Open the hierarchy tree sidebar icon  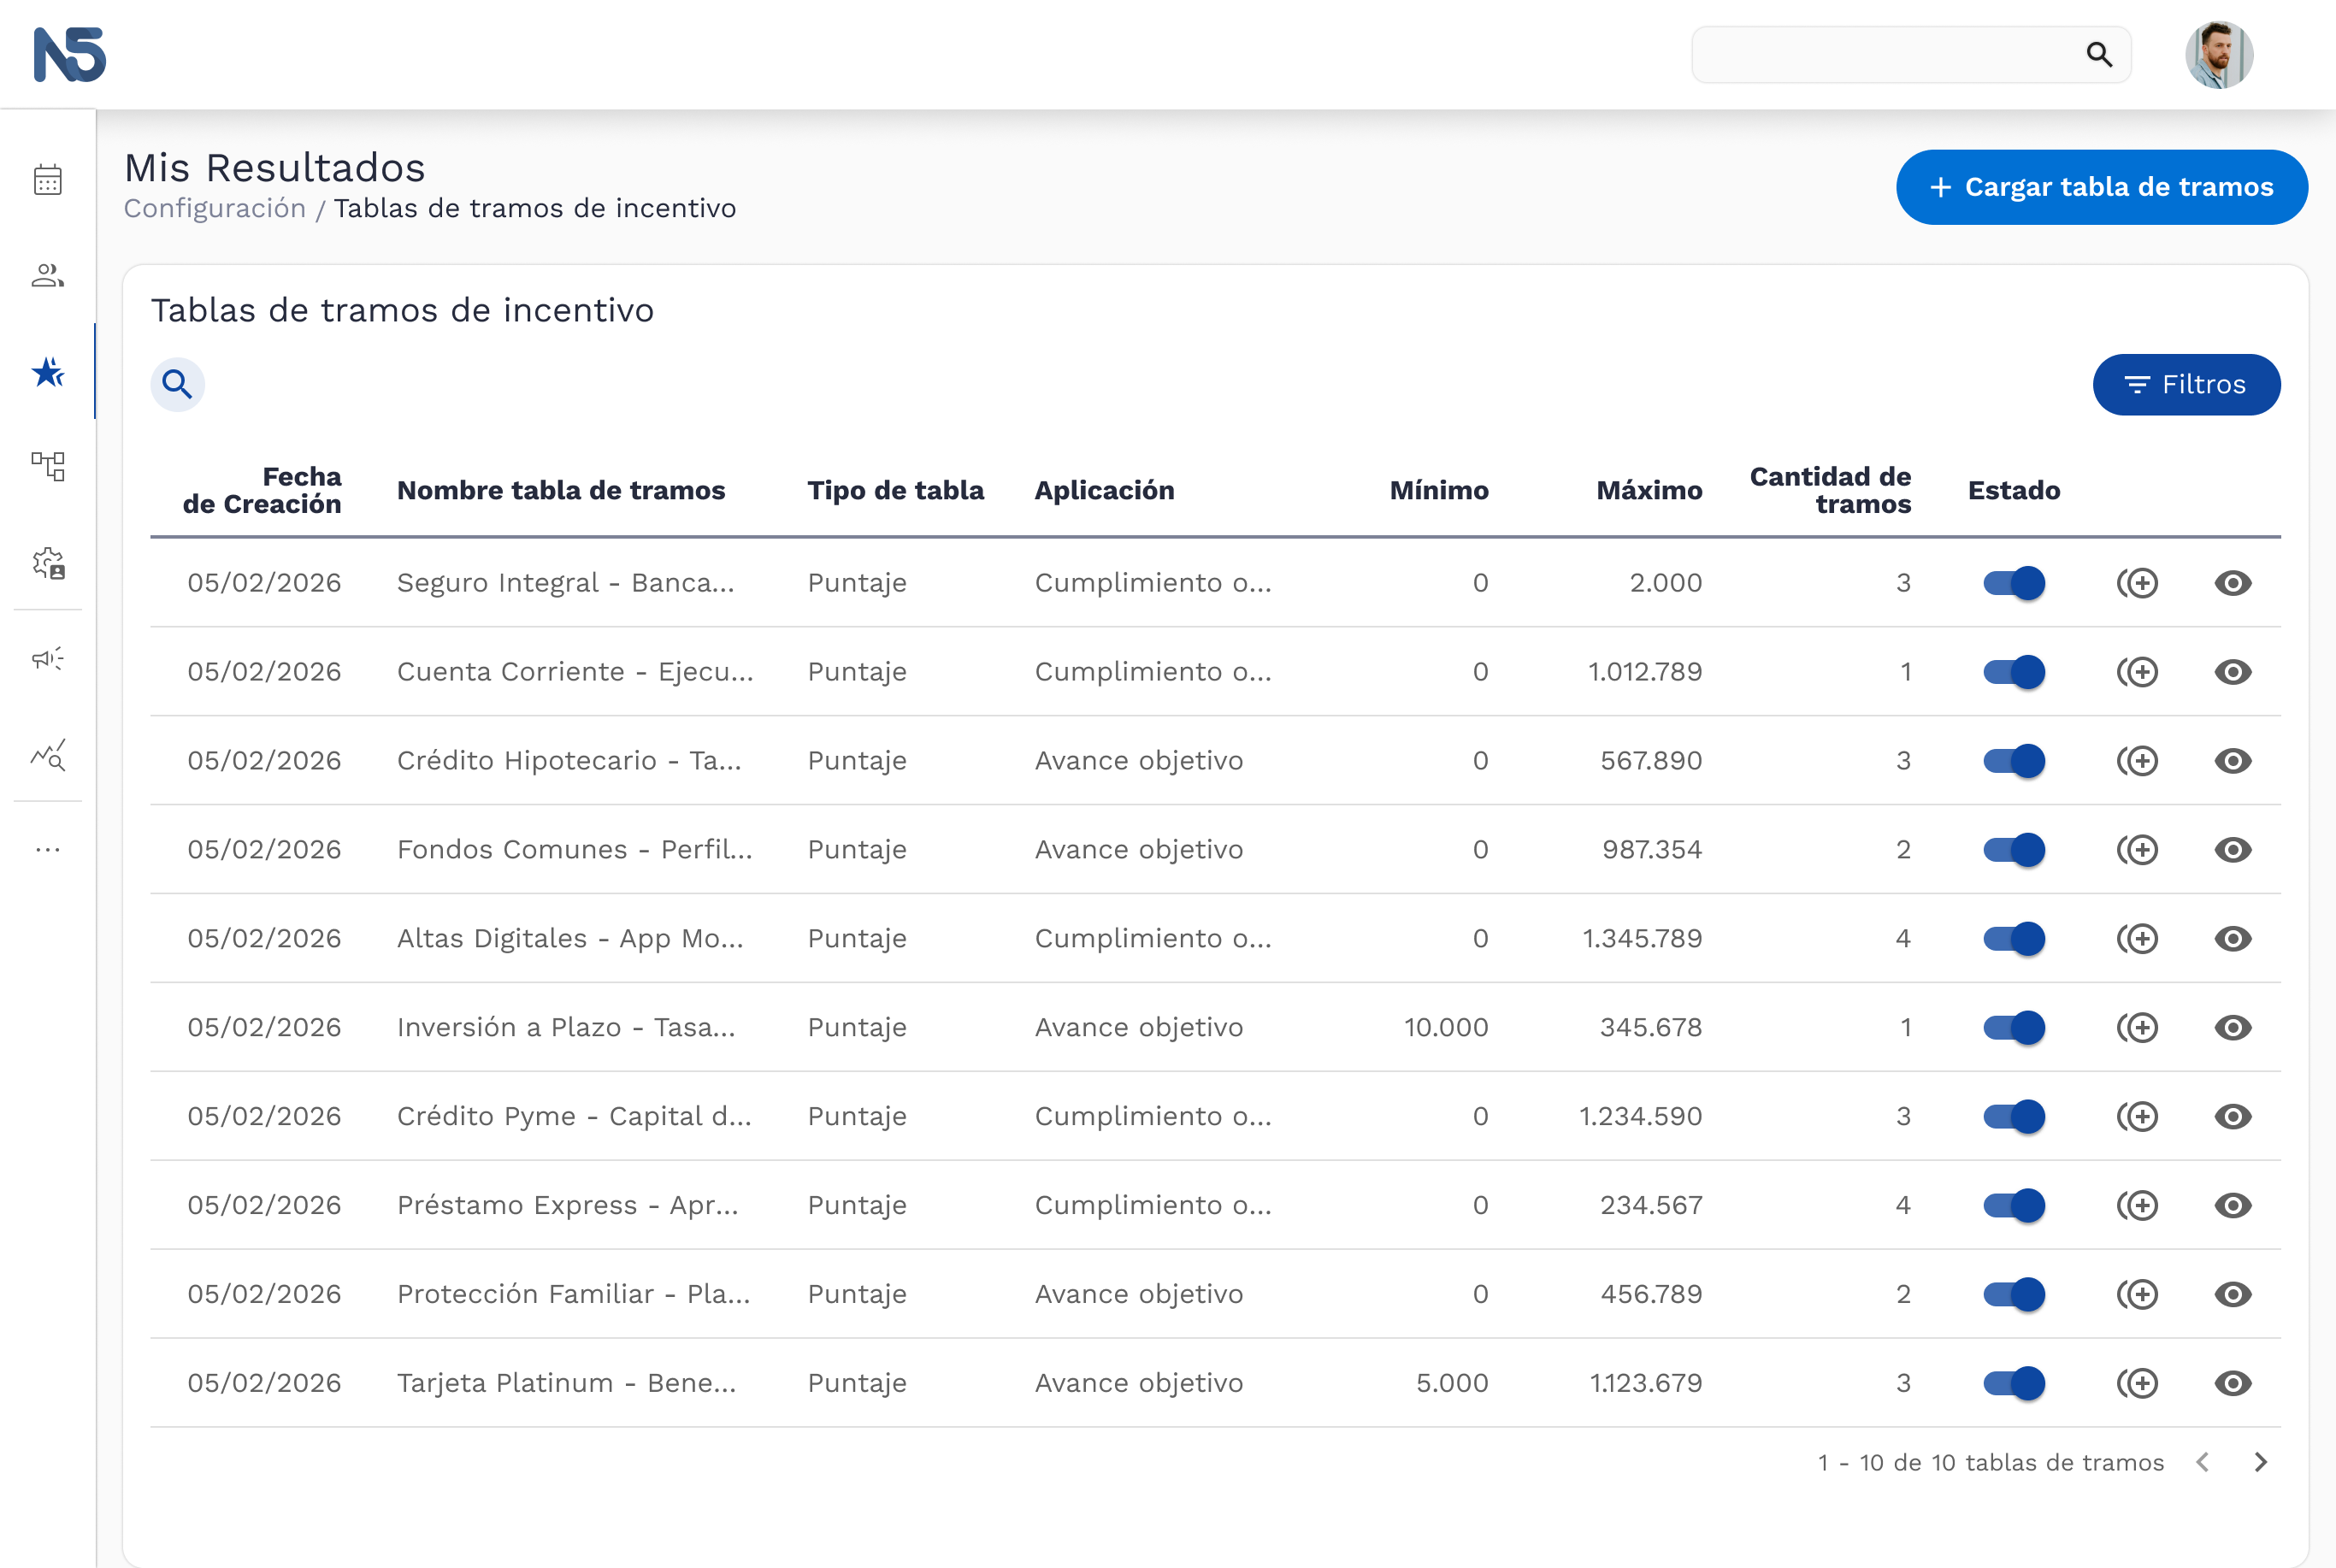coord(48,466)
